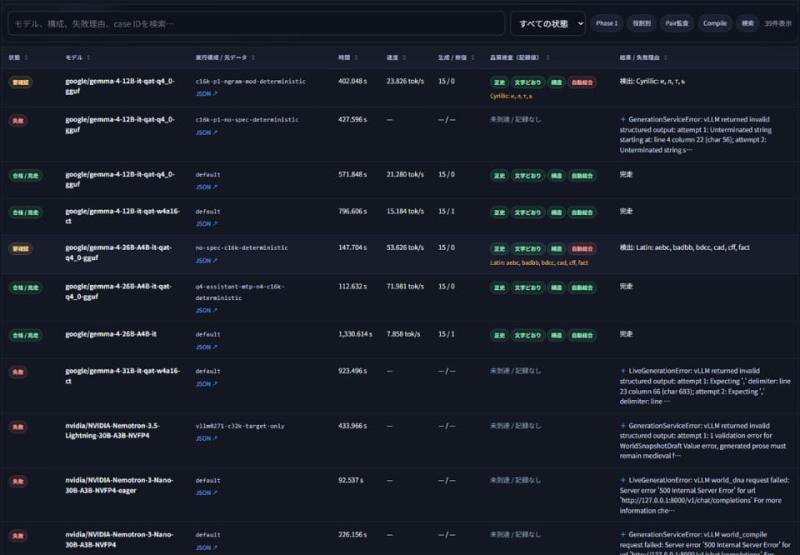The width and height of the screenshot is (800, 555).
Task: Click sort icon beside 時間 header
Action: pos(356,58)
